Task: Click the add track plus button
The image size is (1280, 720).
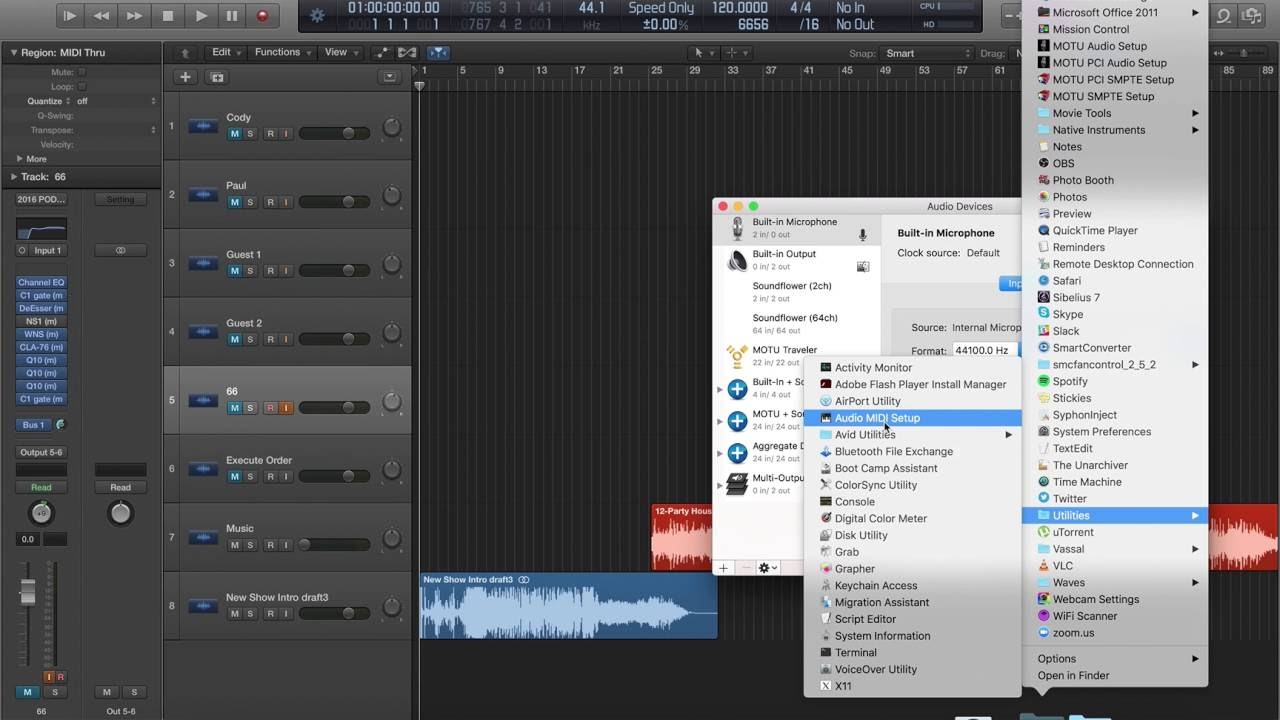Action: point(185,77)
